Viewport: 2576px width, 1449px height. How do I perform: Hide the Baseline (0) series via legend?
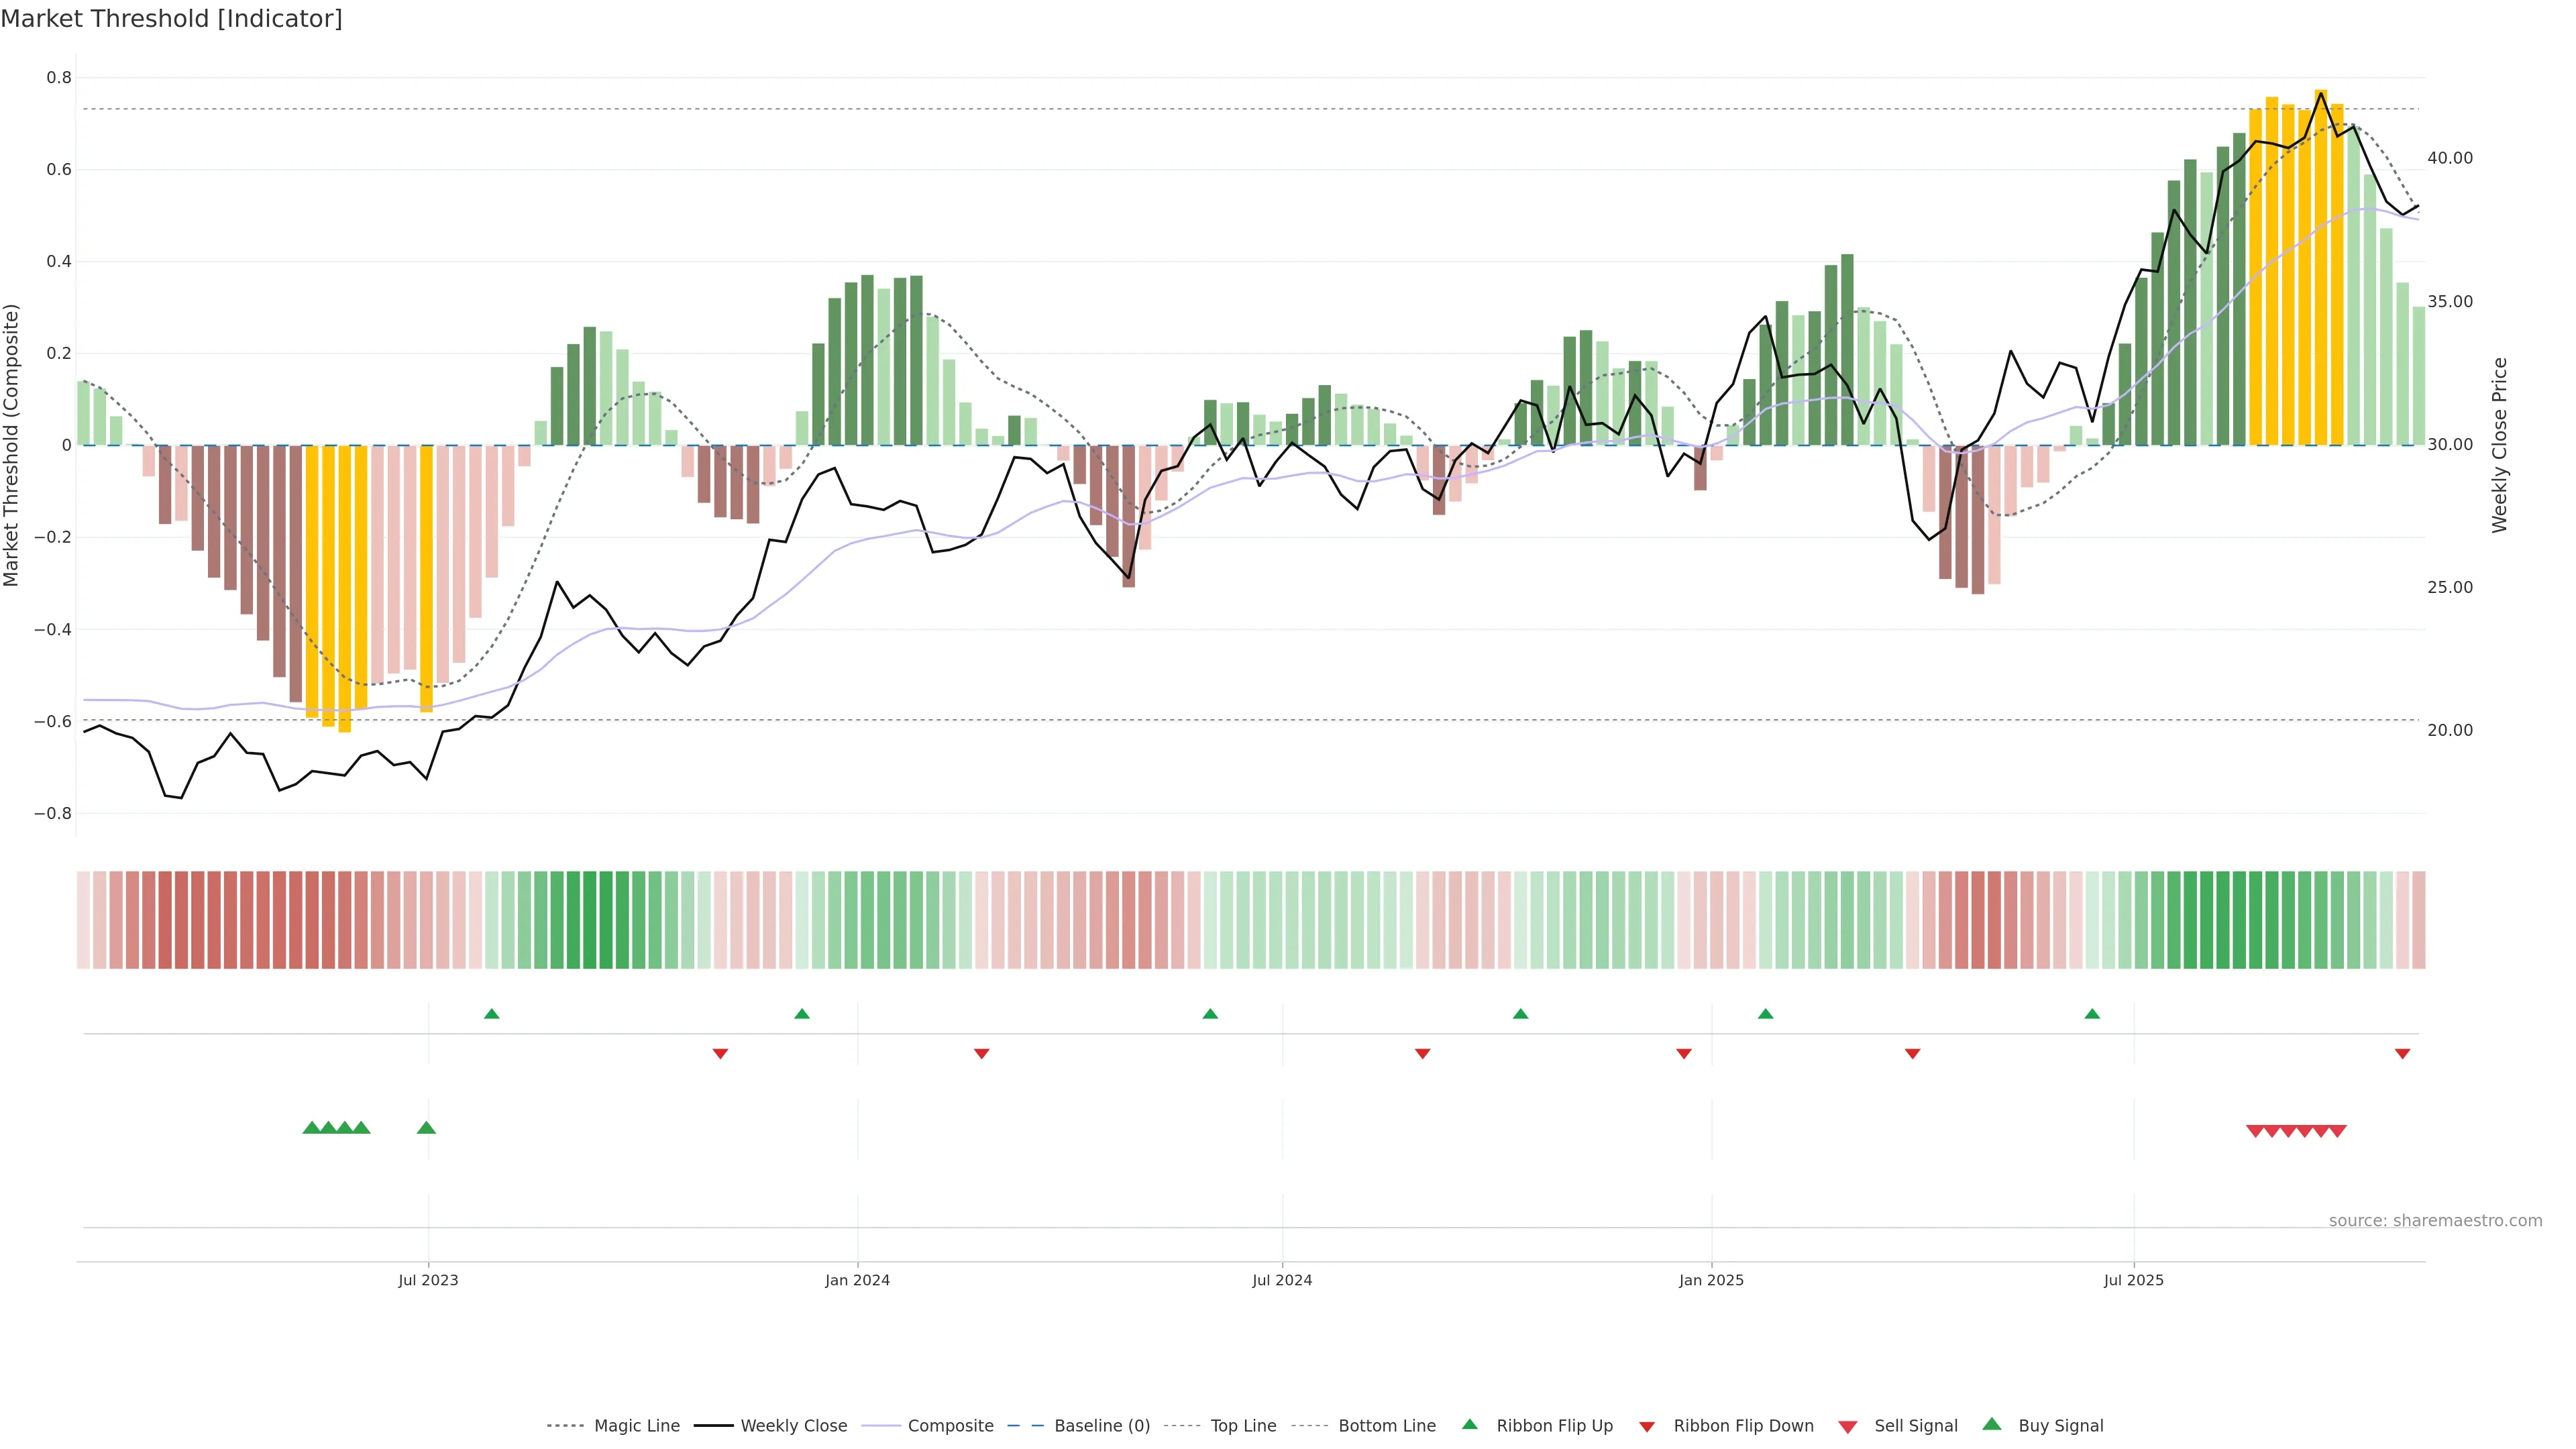(x=1101, y=1426)
